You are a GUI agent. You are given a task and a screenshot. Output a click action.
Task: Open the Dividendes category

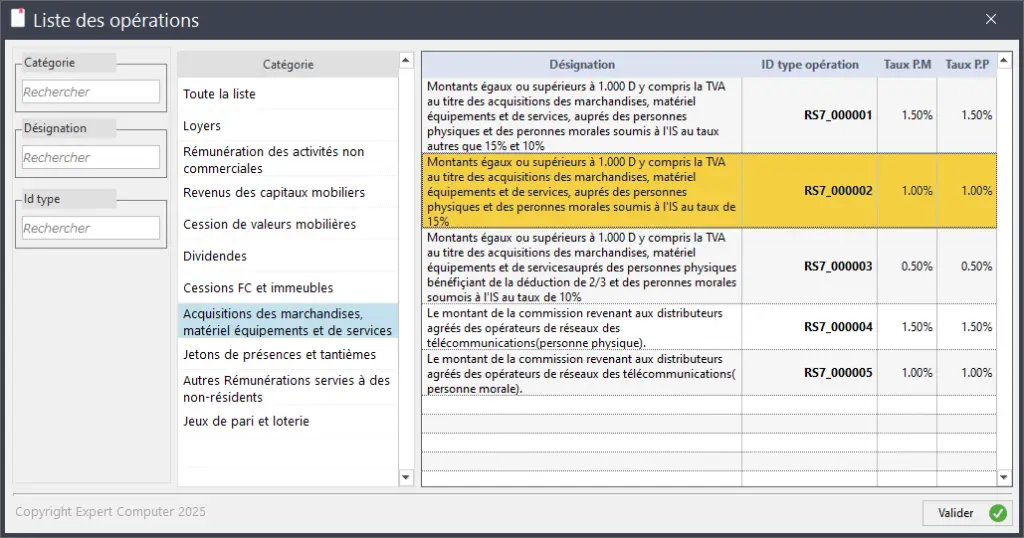215,256
